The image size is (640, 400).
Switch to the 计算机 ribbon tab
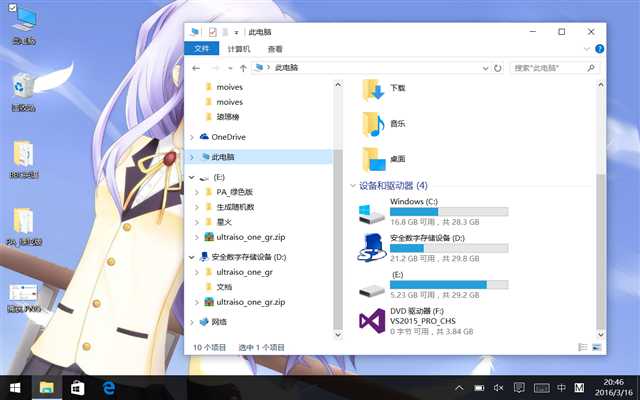[x=239, y=49]
